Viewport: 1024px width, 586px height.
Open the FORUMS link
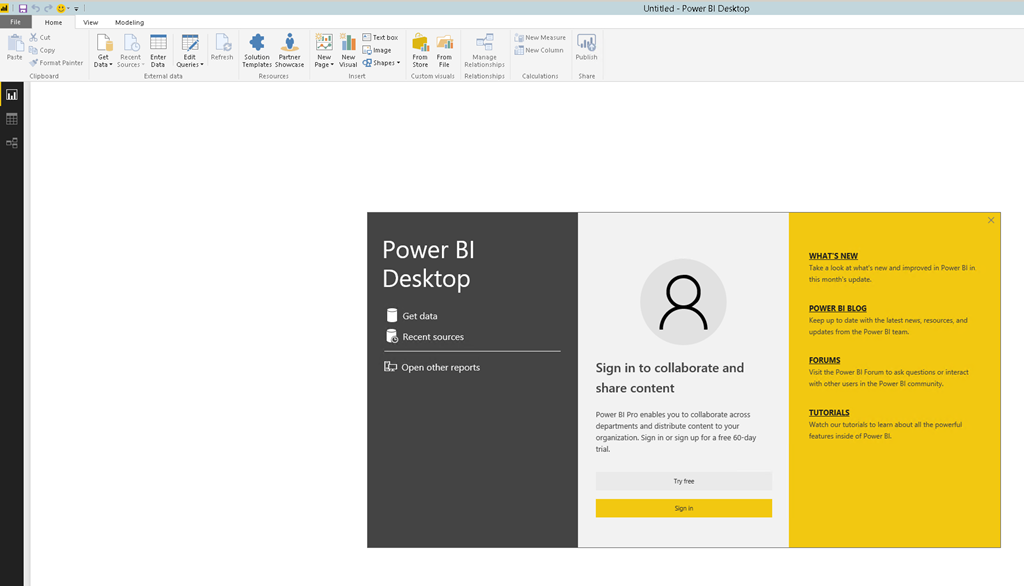point(825,360)
